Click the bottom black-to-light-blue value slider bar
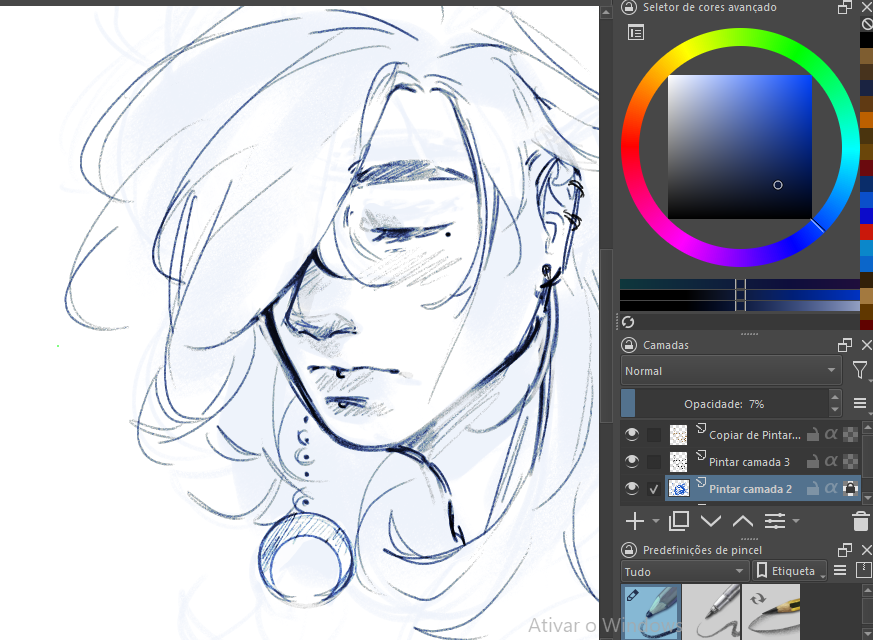The image size is (873, 640). (740, 306)
